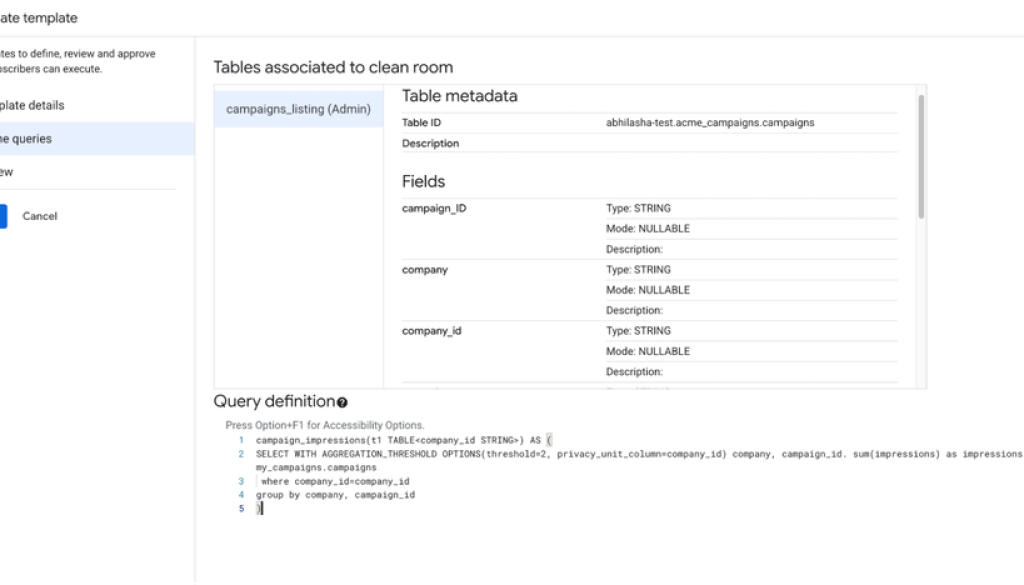The width and height of the screenshot is (1024, 585).
Task: Select the company field name
Action: tap(424, 270)
